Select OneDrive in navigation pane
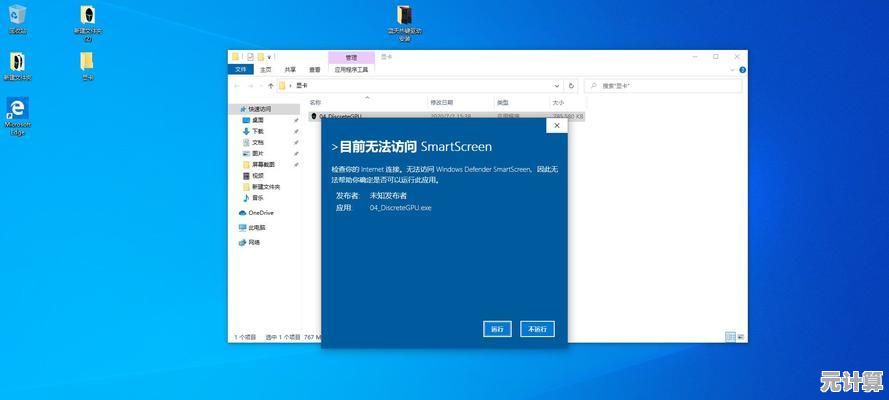Image resolution: width=889 pixels, height=400 pixels. coord(260,213)
